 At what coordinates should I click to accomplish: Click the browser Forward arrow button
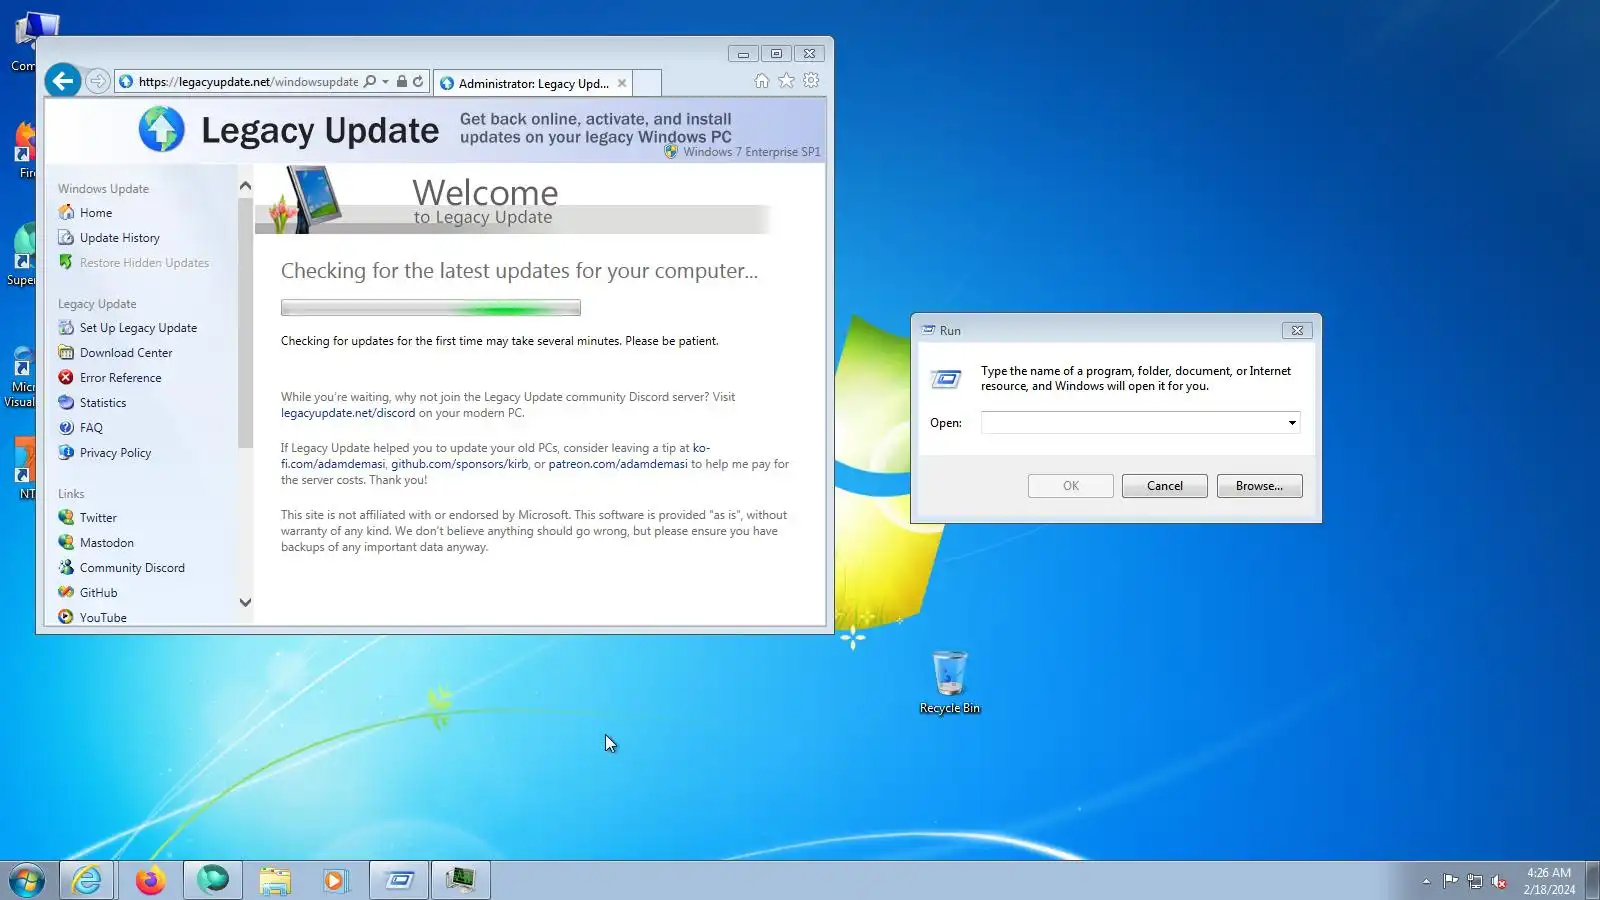tap(97, 82)
